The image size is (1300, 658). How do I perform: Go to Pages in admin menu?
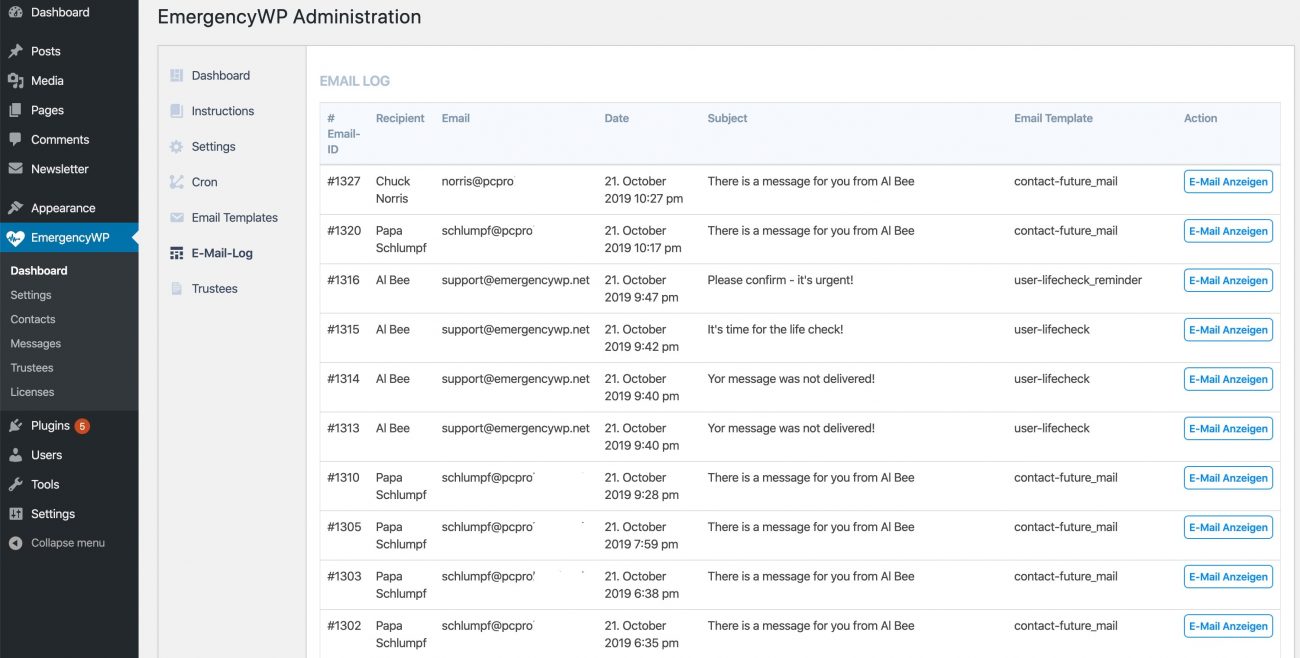(69, 110)
